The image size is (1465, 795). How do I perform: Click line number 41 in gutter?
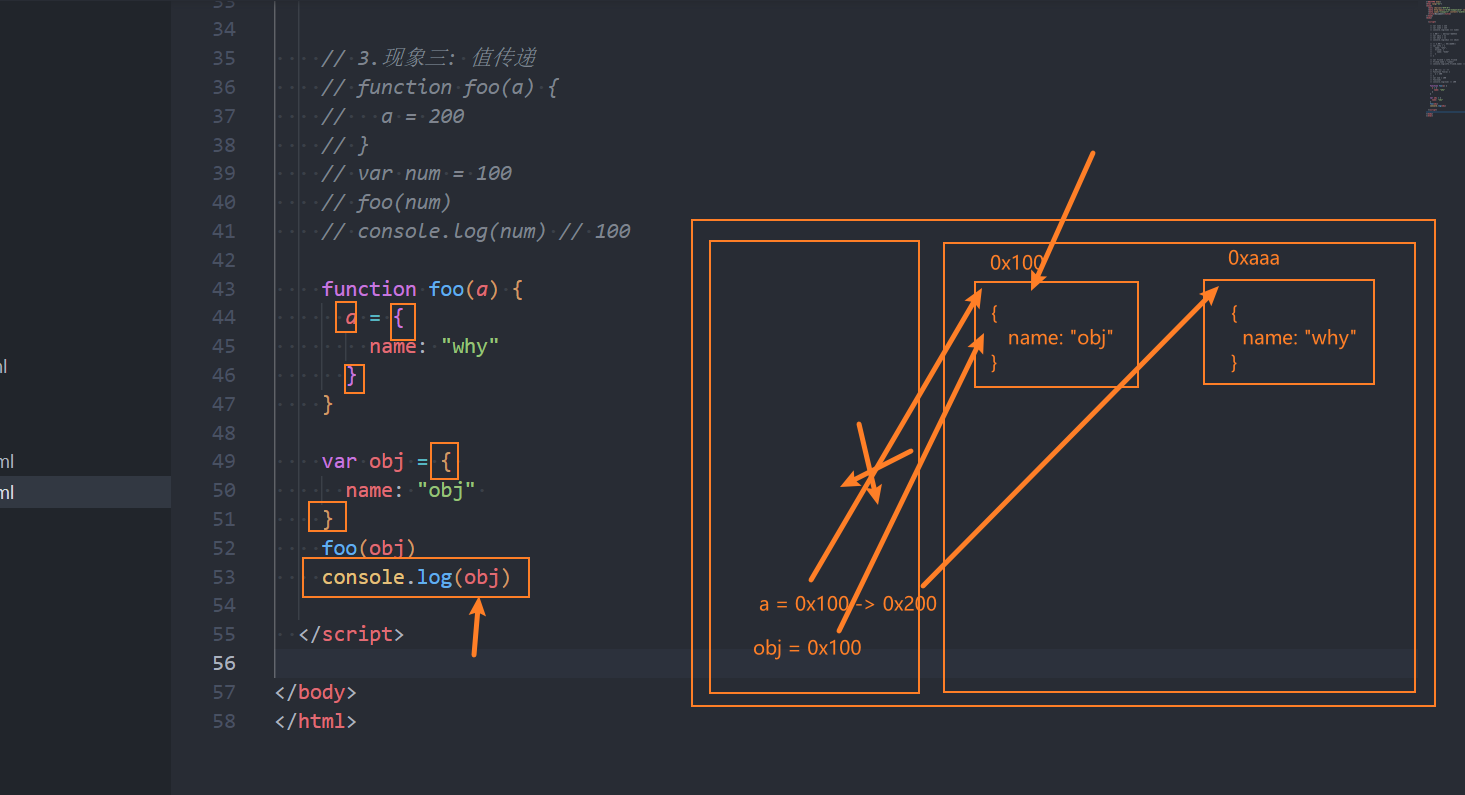point(224,231)
